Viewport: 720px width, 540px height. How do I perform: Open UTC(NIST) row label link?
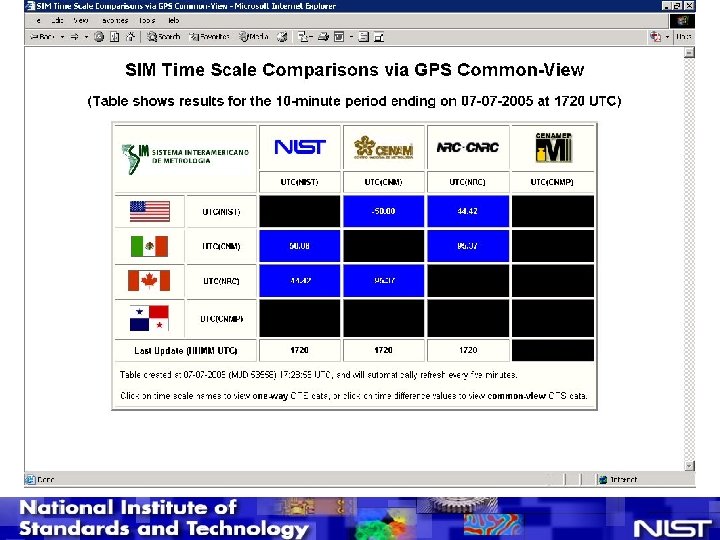(221, 212)
